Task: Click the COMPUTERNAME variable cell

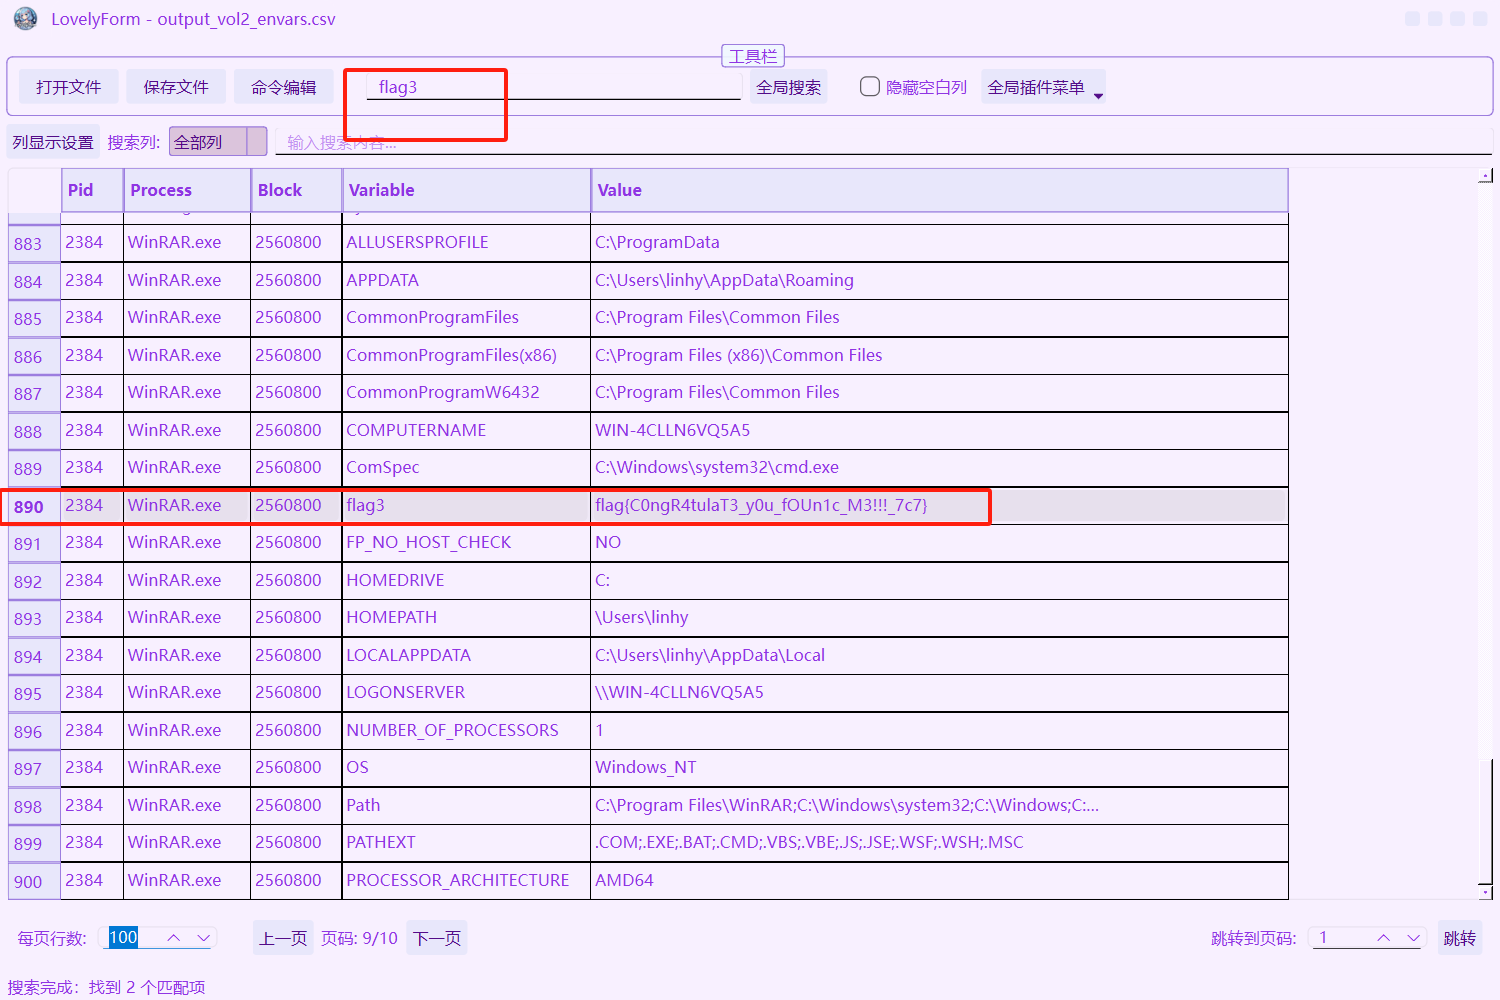Action: click(x=466, y=431)
